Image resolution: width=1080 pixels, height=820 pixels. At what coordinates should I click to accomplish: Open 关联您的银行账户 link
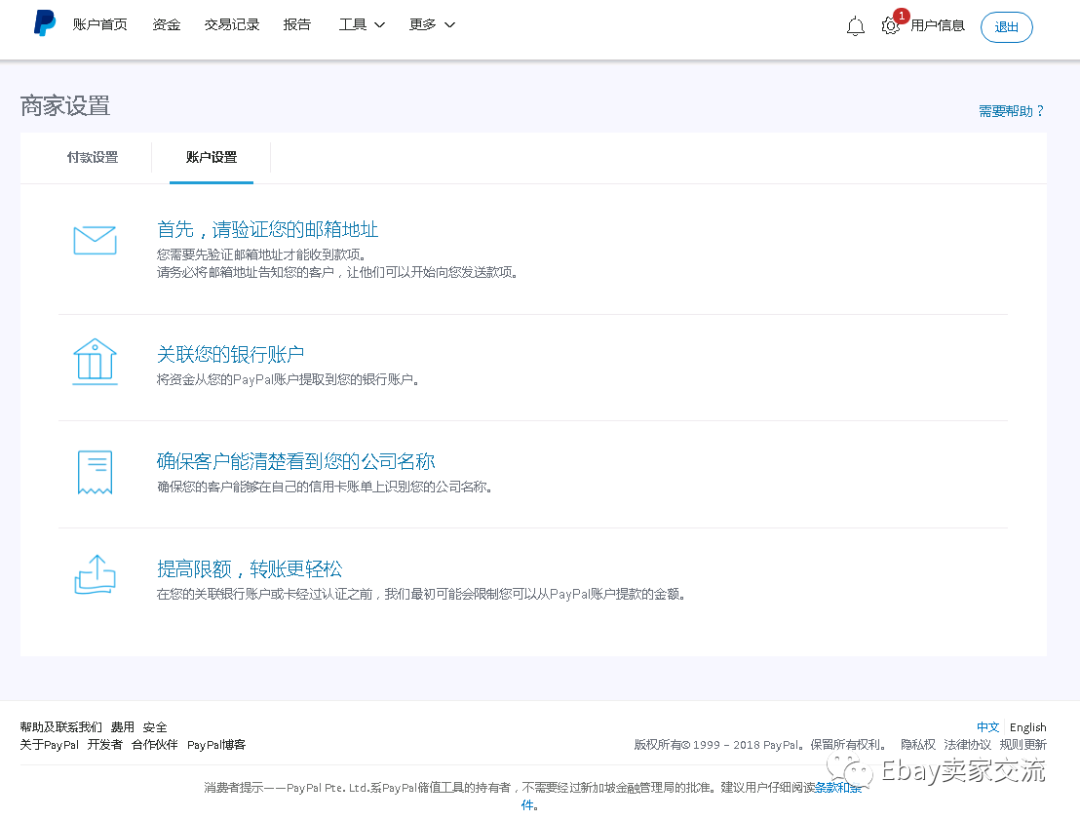(231, 354)
